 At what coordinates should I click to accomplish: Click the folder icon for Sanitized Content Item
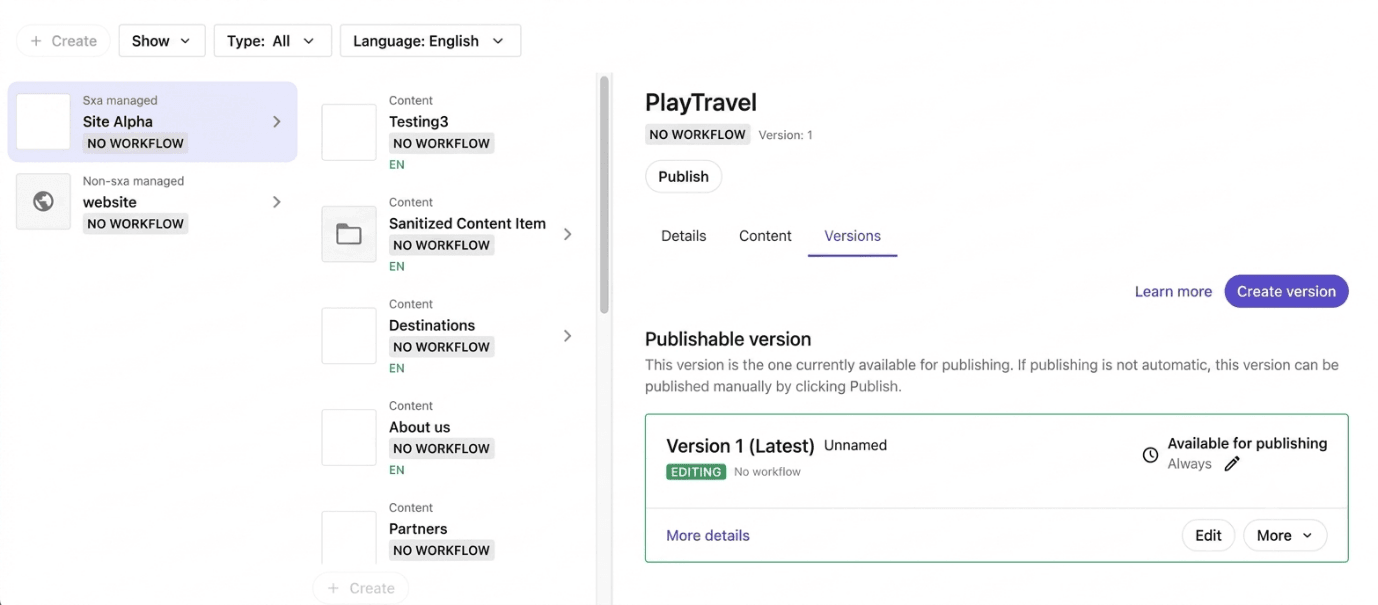tap(348, 234)
